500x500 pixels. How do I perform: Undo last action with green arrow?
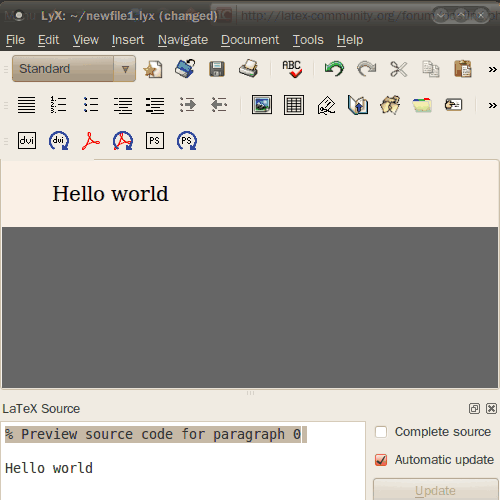pyautogui.click(x=334, y=69)
